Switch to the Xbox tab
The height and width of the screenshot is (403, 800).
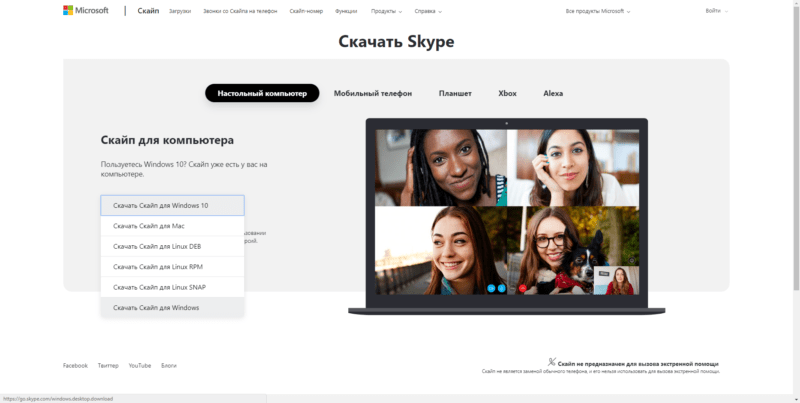click(x=507, y=93)
